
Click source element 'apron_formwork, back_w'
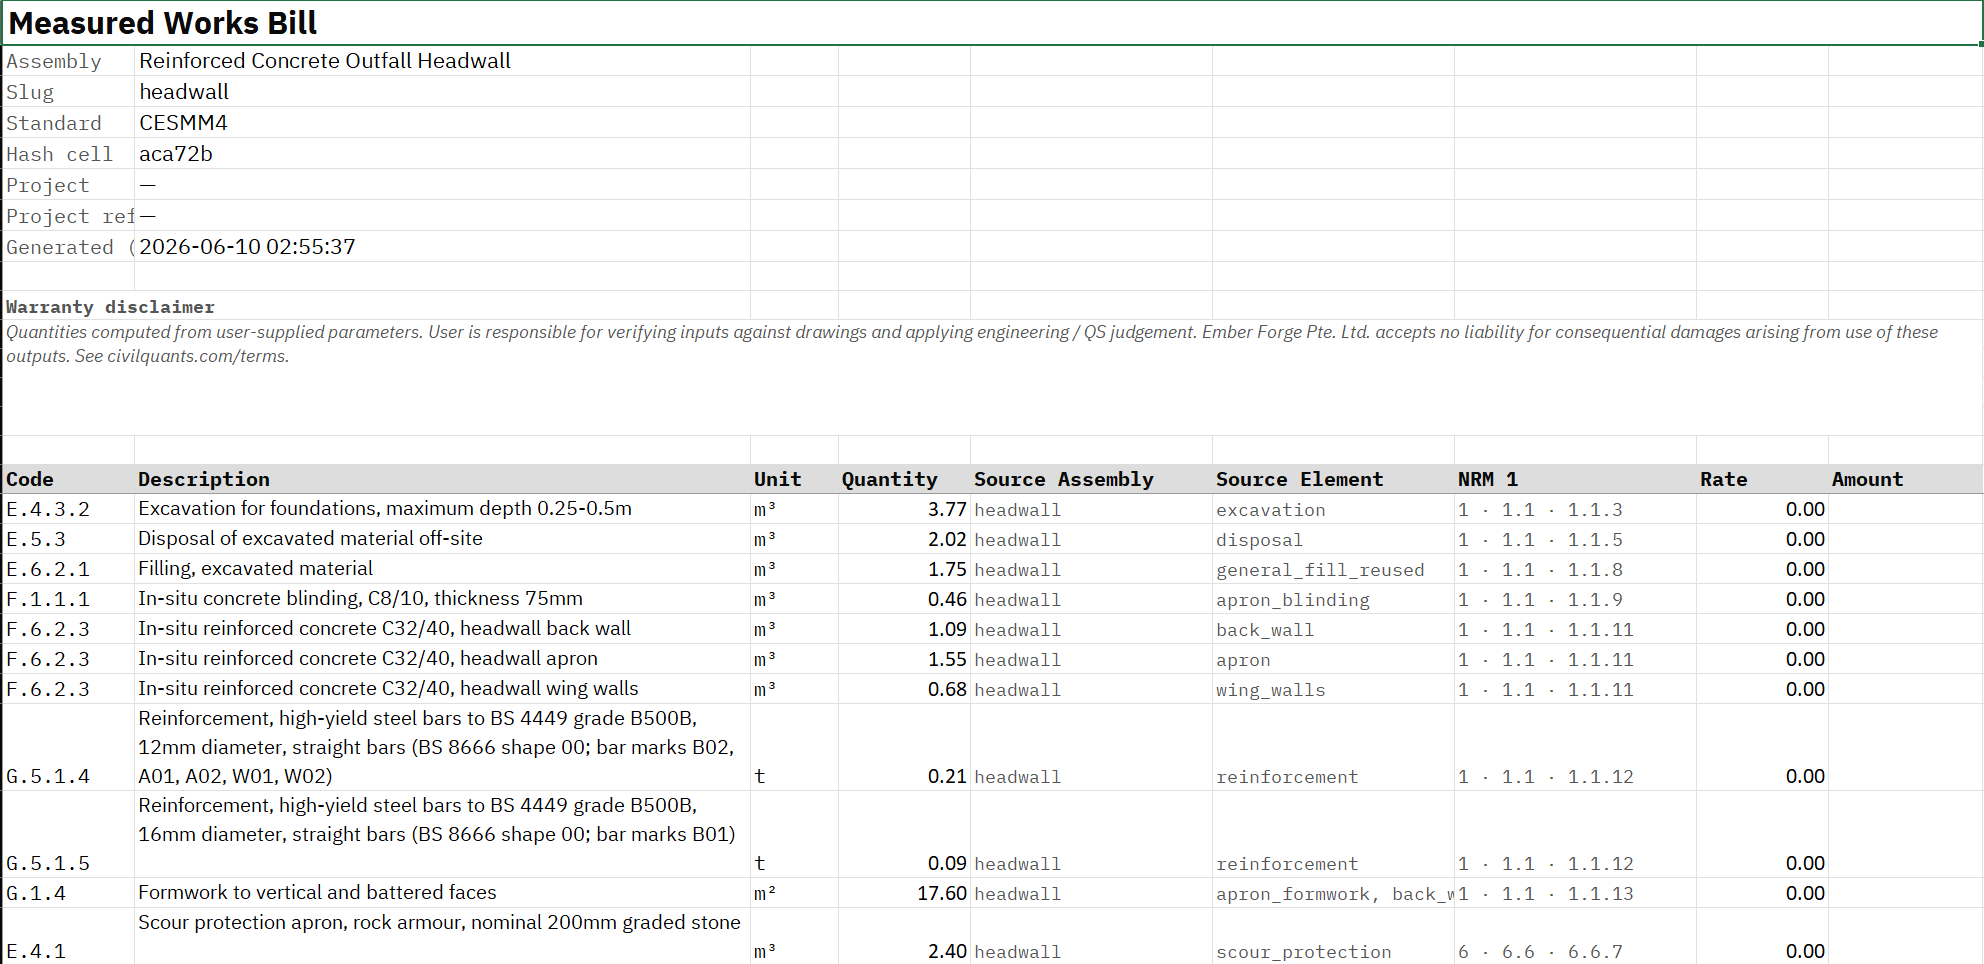pyautogui.click(x=1333, y=894)
